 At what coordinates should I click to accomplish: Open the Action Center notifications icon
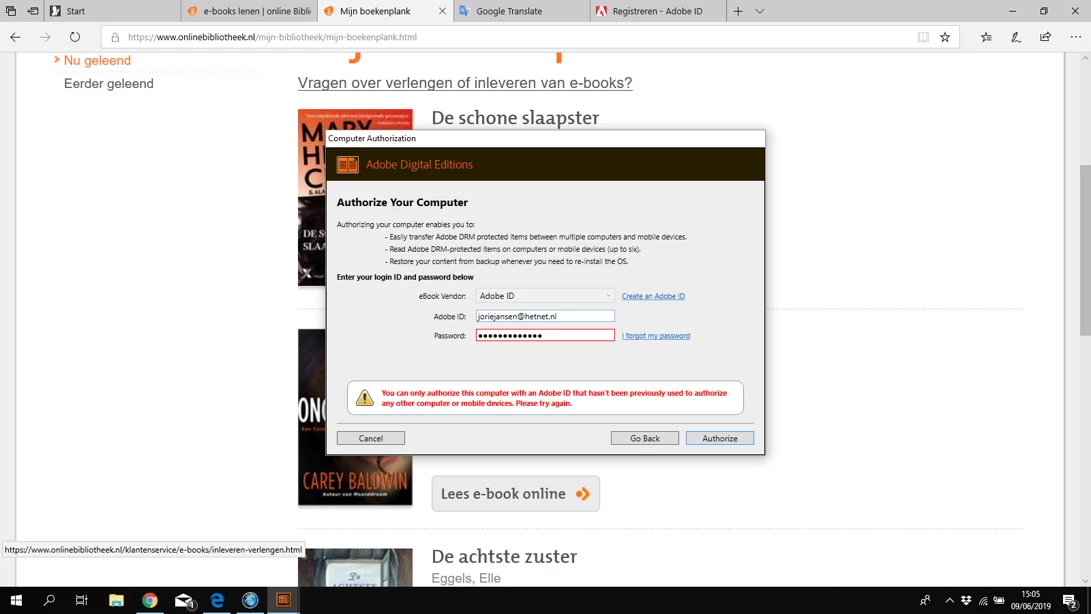click(x=1071, y=600)
